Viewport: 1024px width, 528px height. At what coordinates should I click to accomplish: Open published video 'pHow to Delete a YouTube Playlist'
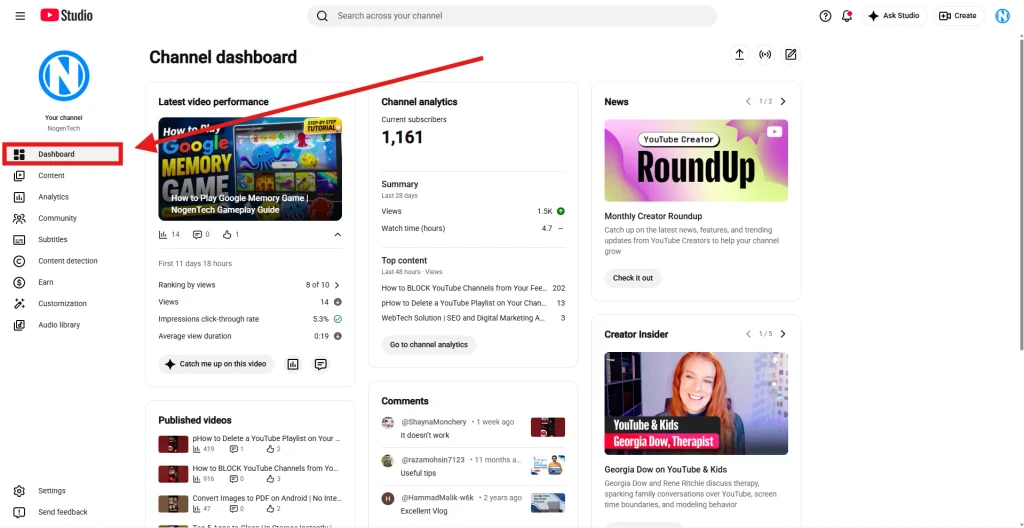pos(250,444)
